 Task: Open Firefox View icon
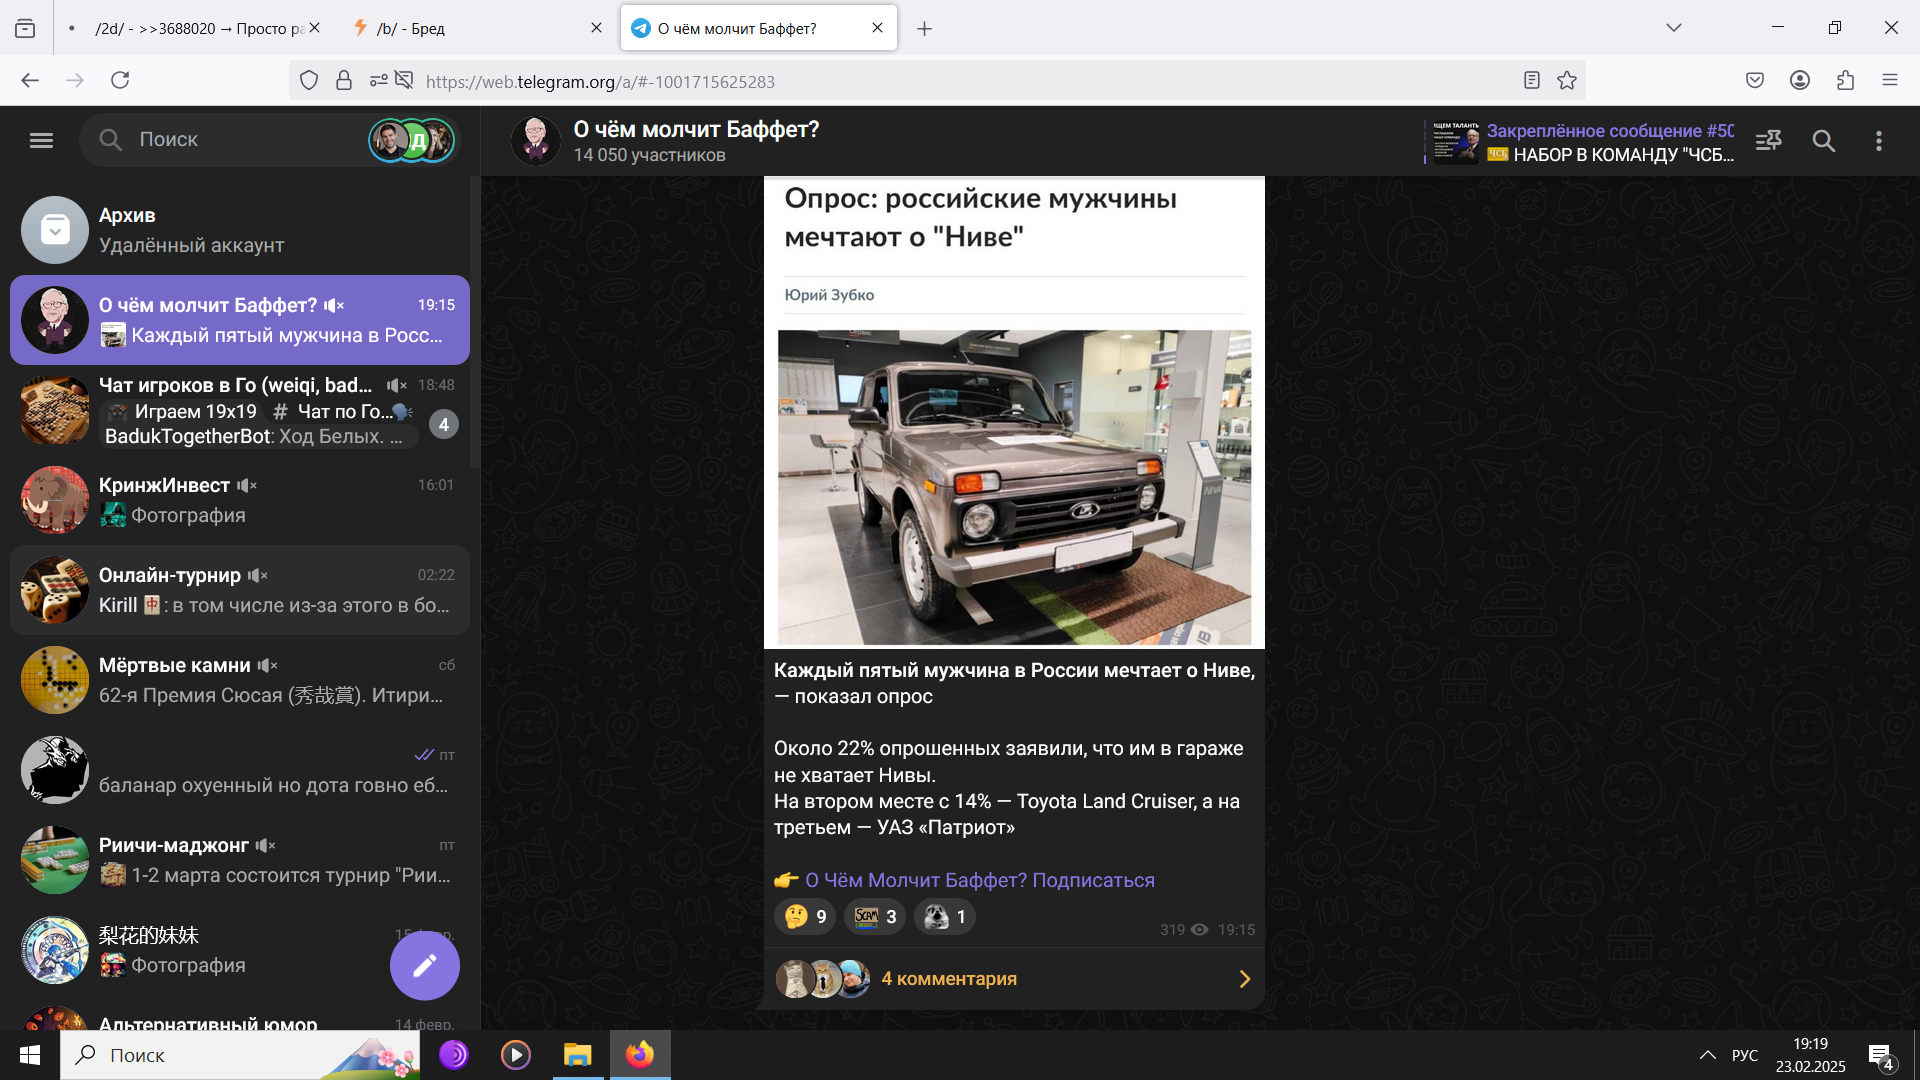pyautogui.click(x=25, y=29)
